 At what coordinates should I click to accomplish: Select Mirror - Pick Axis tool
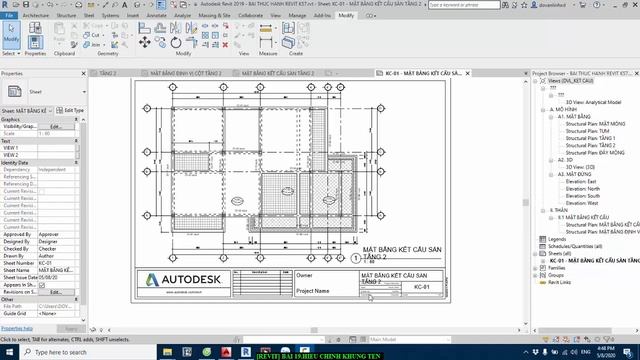pos(176,28)
